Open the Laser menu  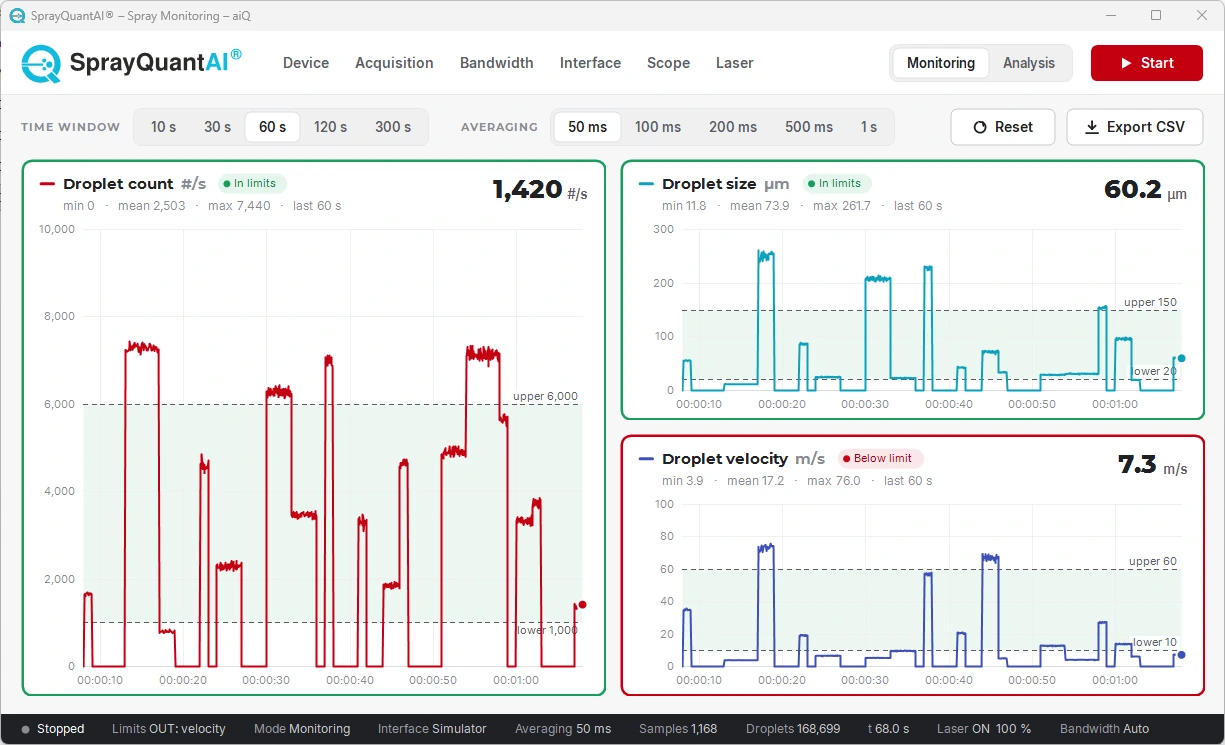(734, 63)
